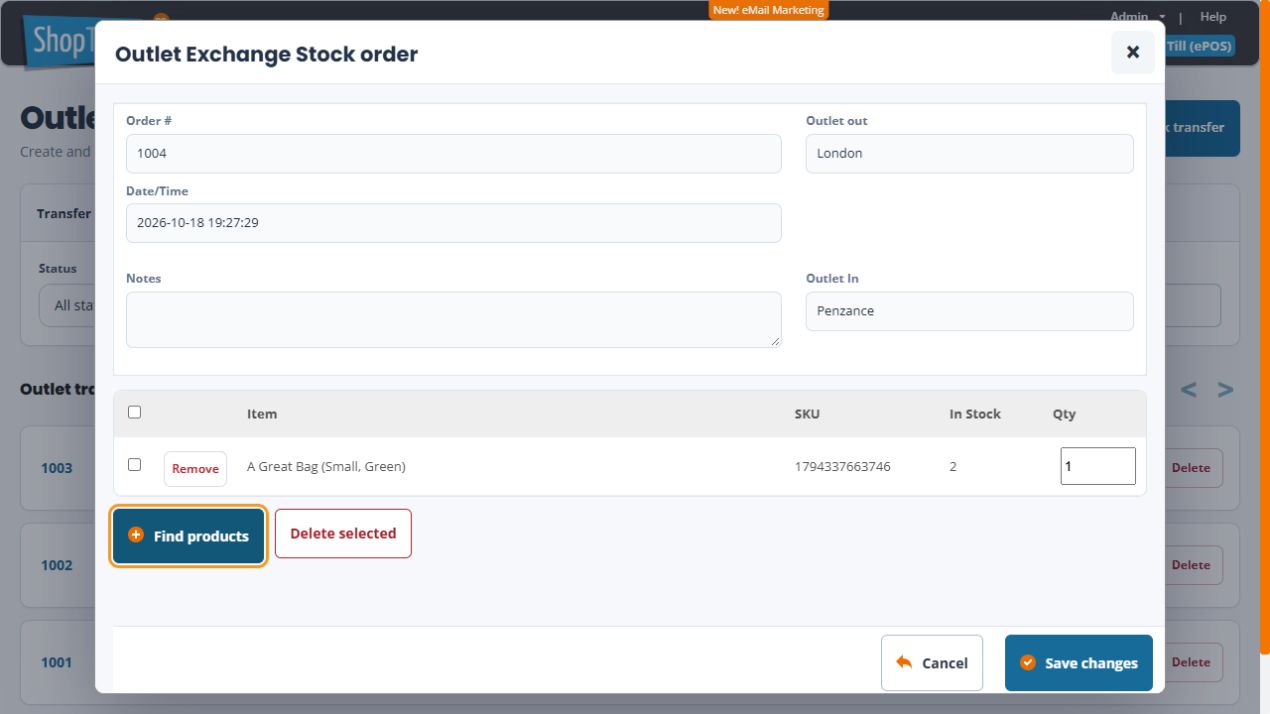This screenshot has width=1270, height=714.
Task: Open the Till (ePOS) button behind the dialog
Action: [1200, 46]
